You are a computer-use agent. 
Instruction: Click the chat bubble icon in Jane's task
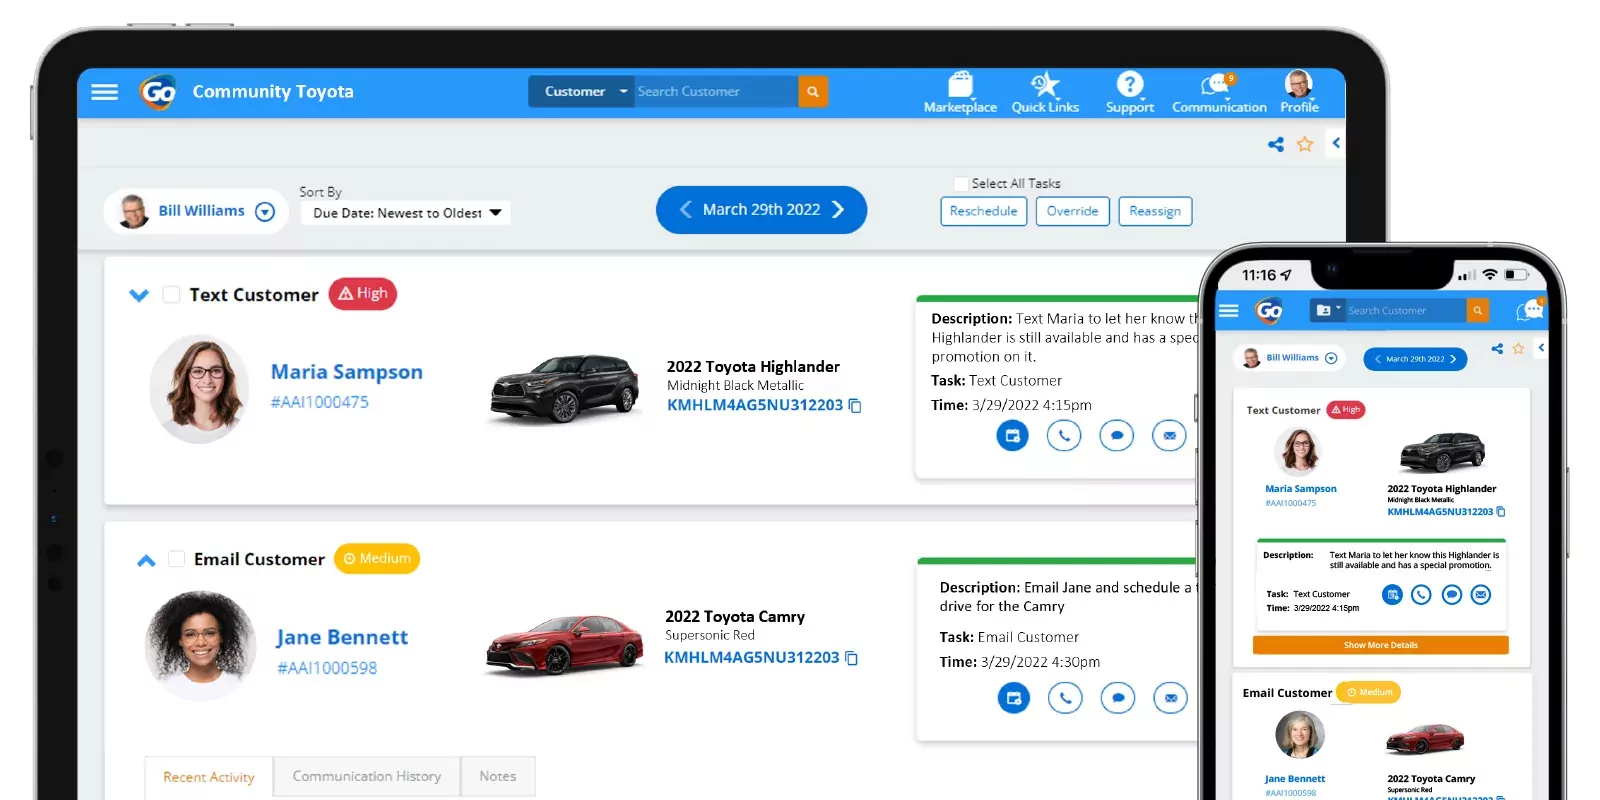(1118, 698)
